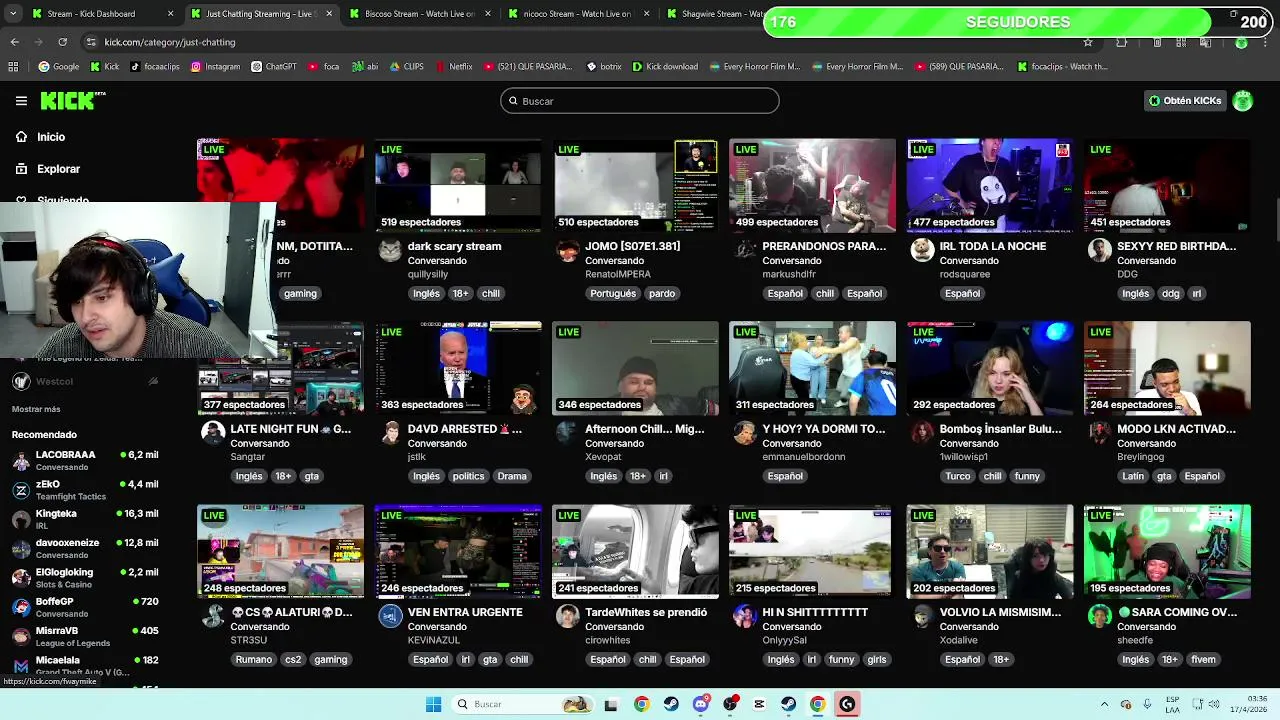1280x720 pixels.
Task: Click Sangtar channel avatar
Action: point(213,433)
